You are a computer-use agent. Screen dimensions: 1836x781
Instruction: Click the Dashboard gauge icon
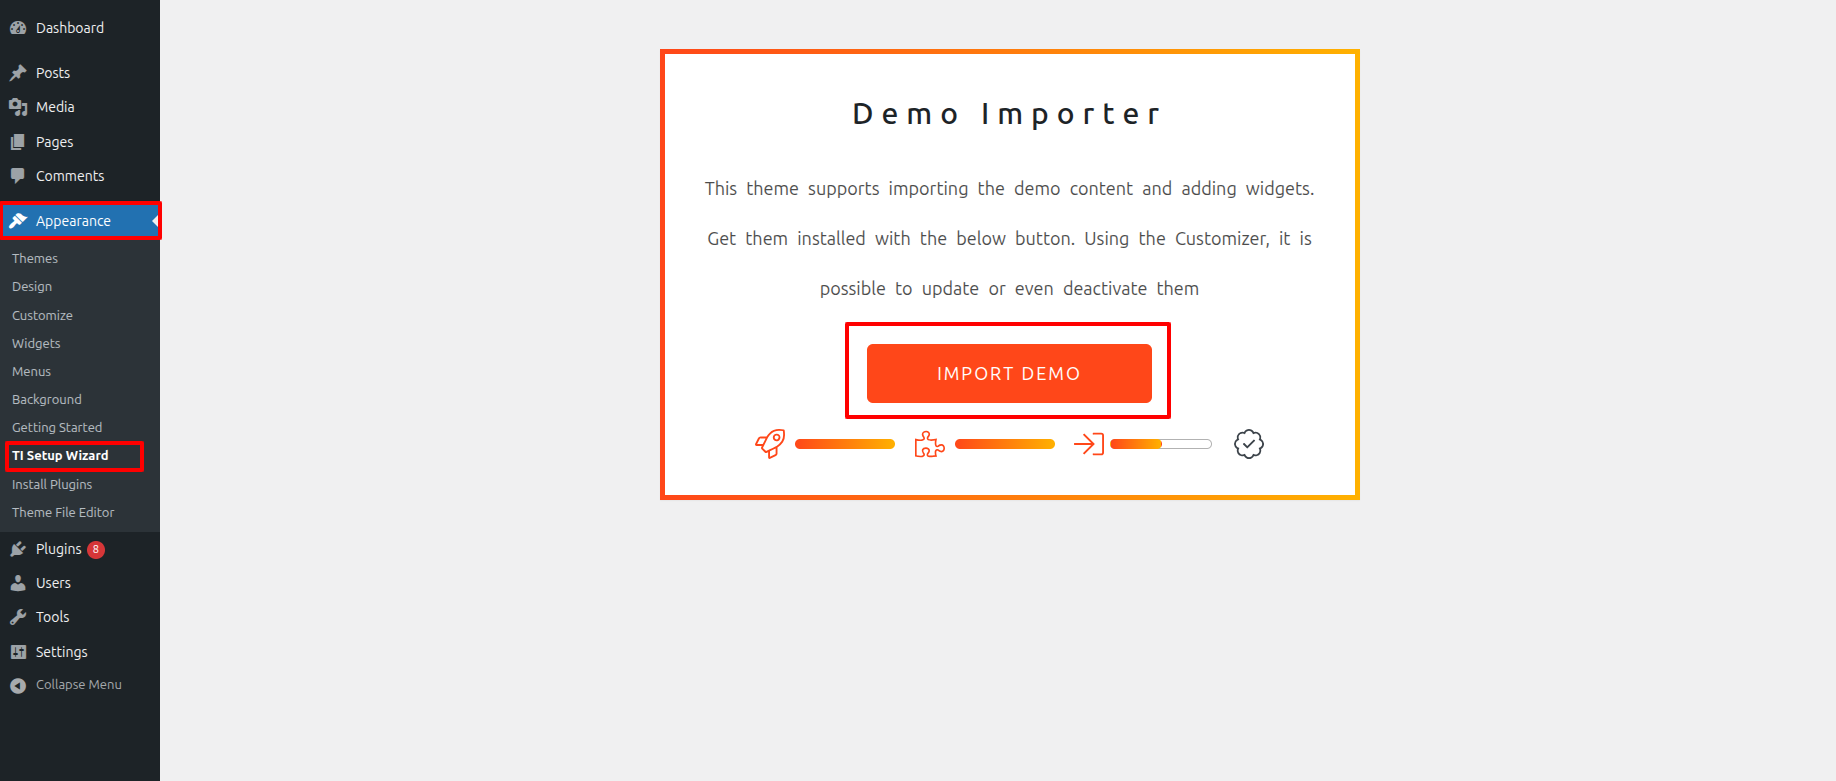click(18, 28)
